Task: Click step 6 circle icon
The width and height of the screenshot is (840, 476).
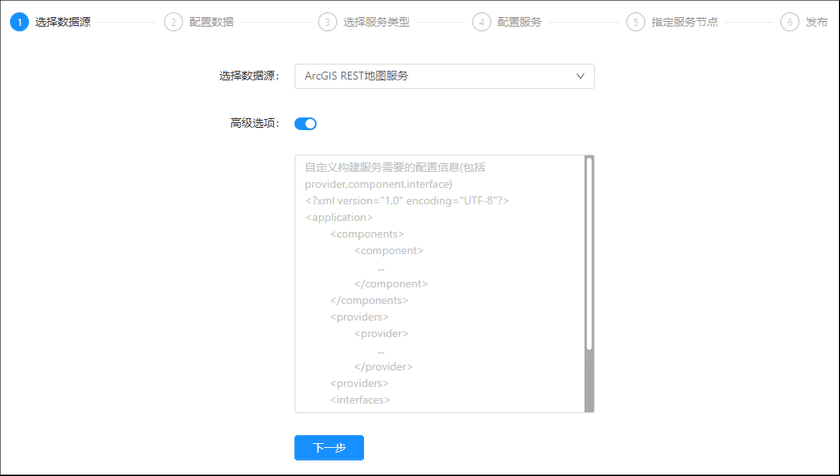Action: tap(790, 22)
